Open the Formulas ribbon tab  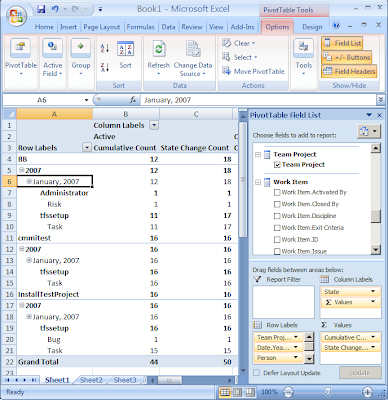point(140,27)
